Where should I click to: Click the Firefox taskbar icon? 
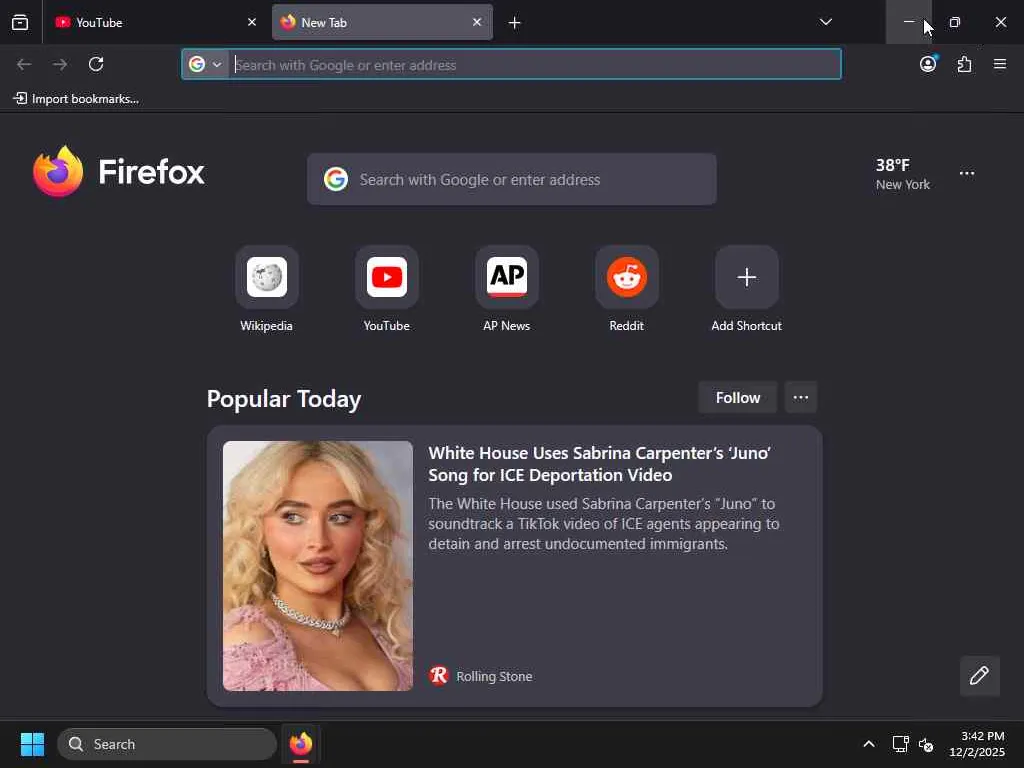click(301, 744)
